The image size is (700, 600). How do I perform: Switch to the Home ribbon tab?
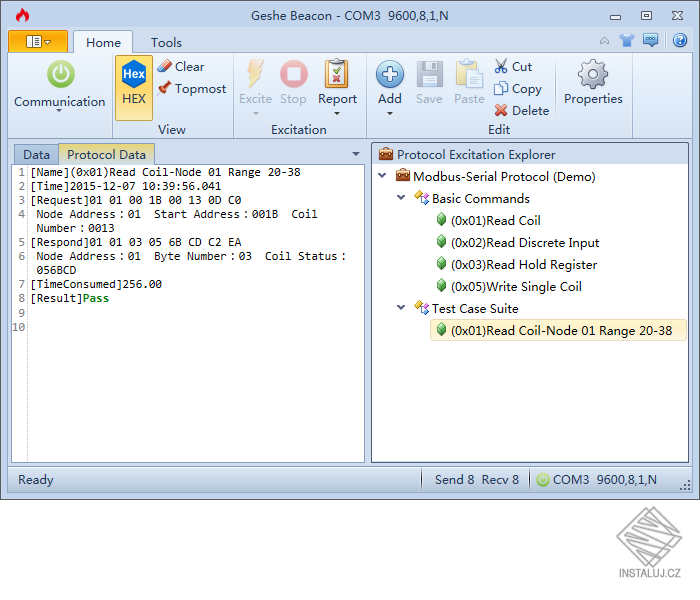tap(103, 42)
